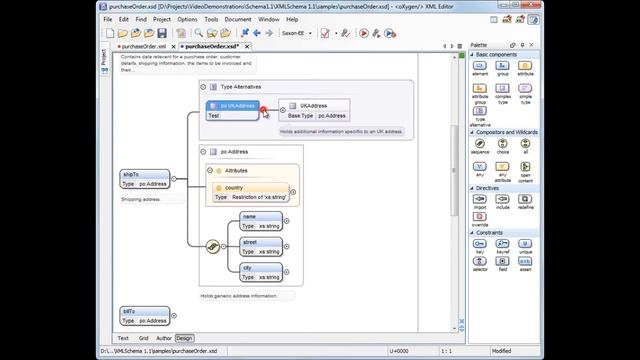Image resolution: width=640 pixels, height=360 pixels.
Task: Close the purchaseOrder.xsd tab
Action: 247,47
